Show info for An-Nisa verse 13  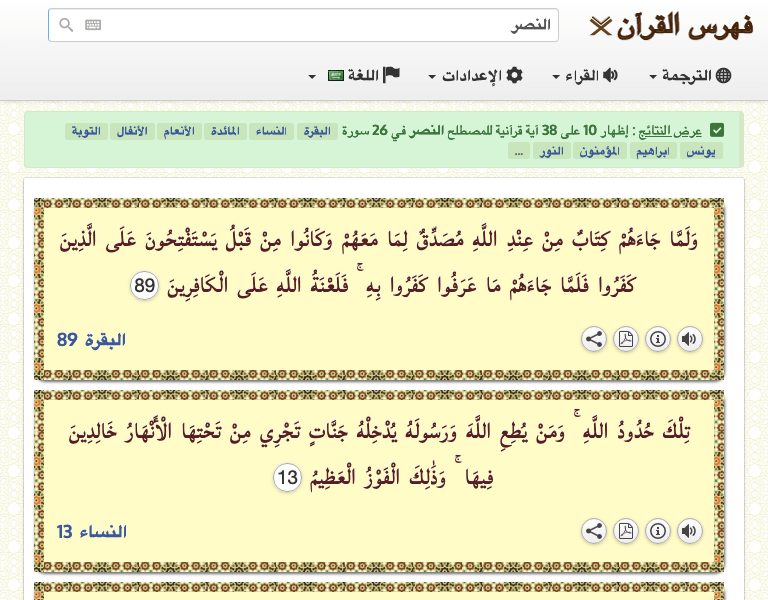click(x=657, y=531)
